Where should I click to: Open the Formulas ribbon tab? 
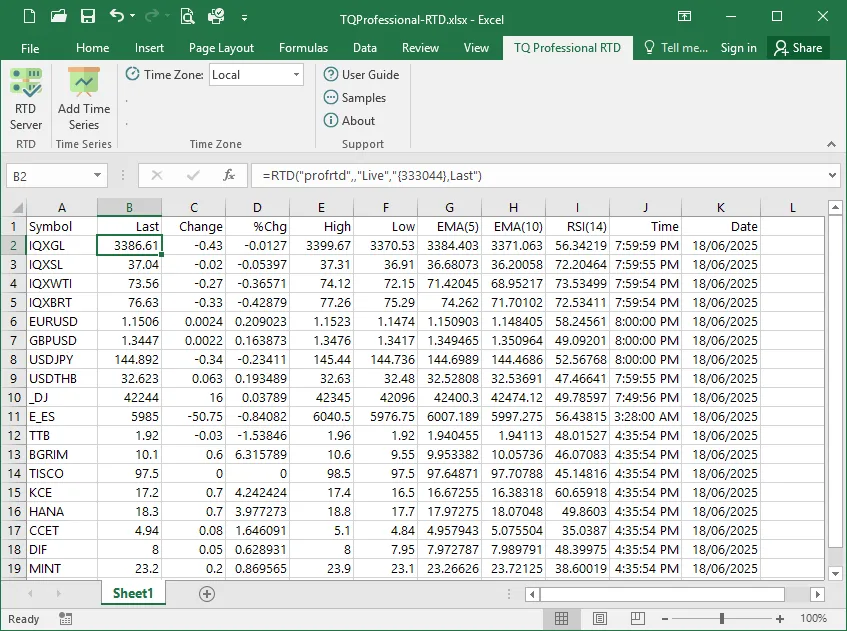pos(303,48)
